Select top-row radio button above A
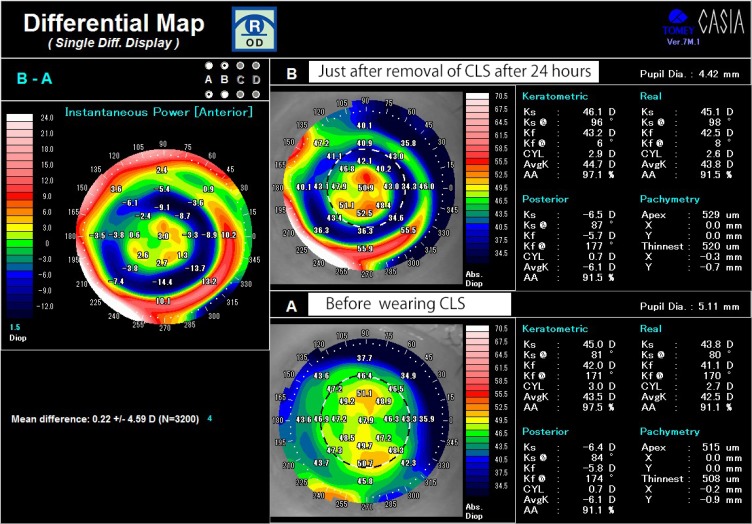The height and width of the screenshot is (524, 752). [209, 66]
